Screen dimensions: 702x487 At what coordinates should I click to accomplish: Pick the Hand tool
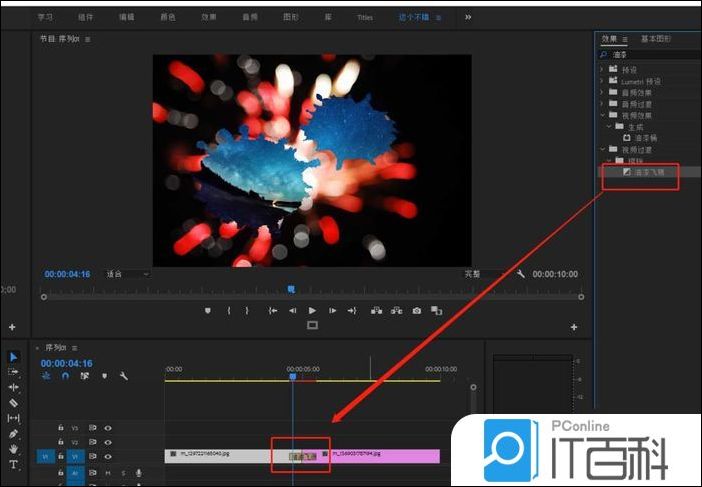pyautogui.click(x=14, y=449)
